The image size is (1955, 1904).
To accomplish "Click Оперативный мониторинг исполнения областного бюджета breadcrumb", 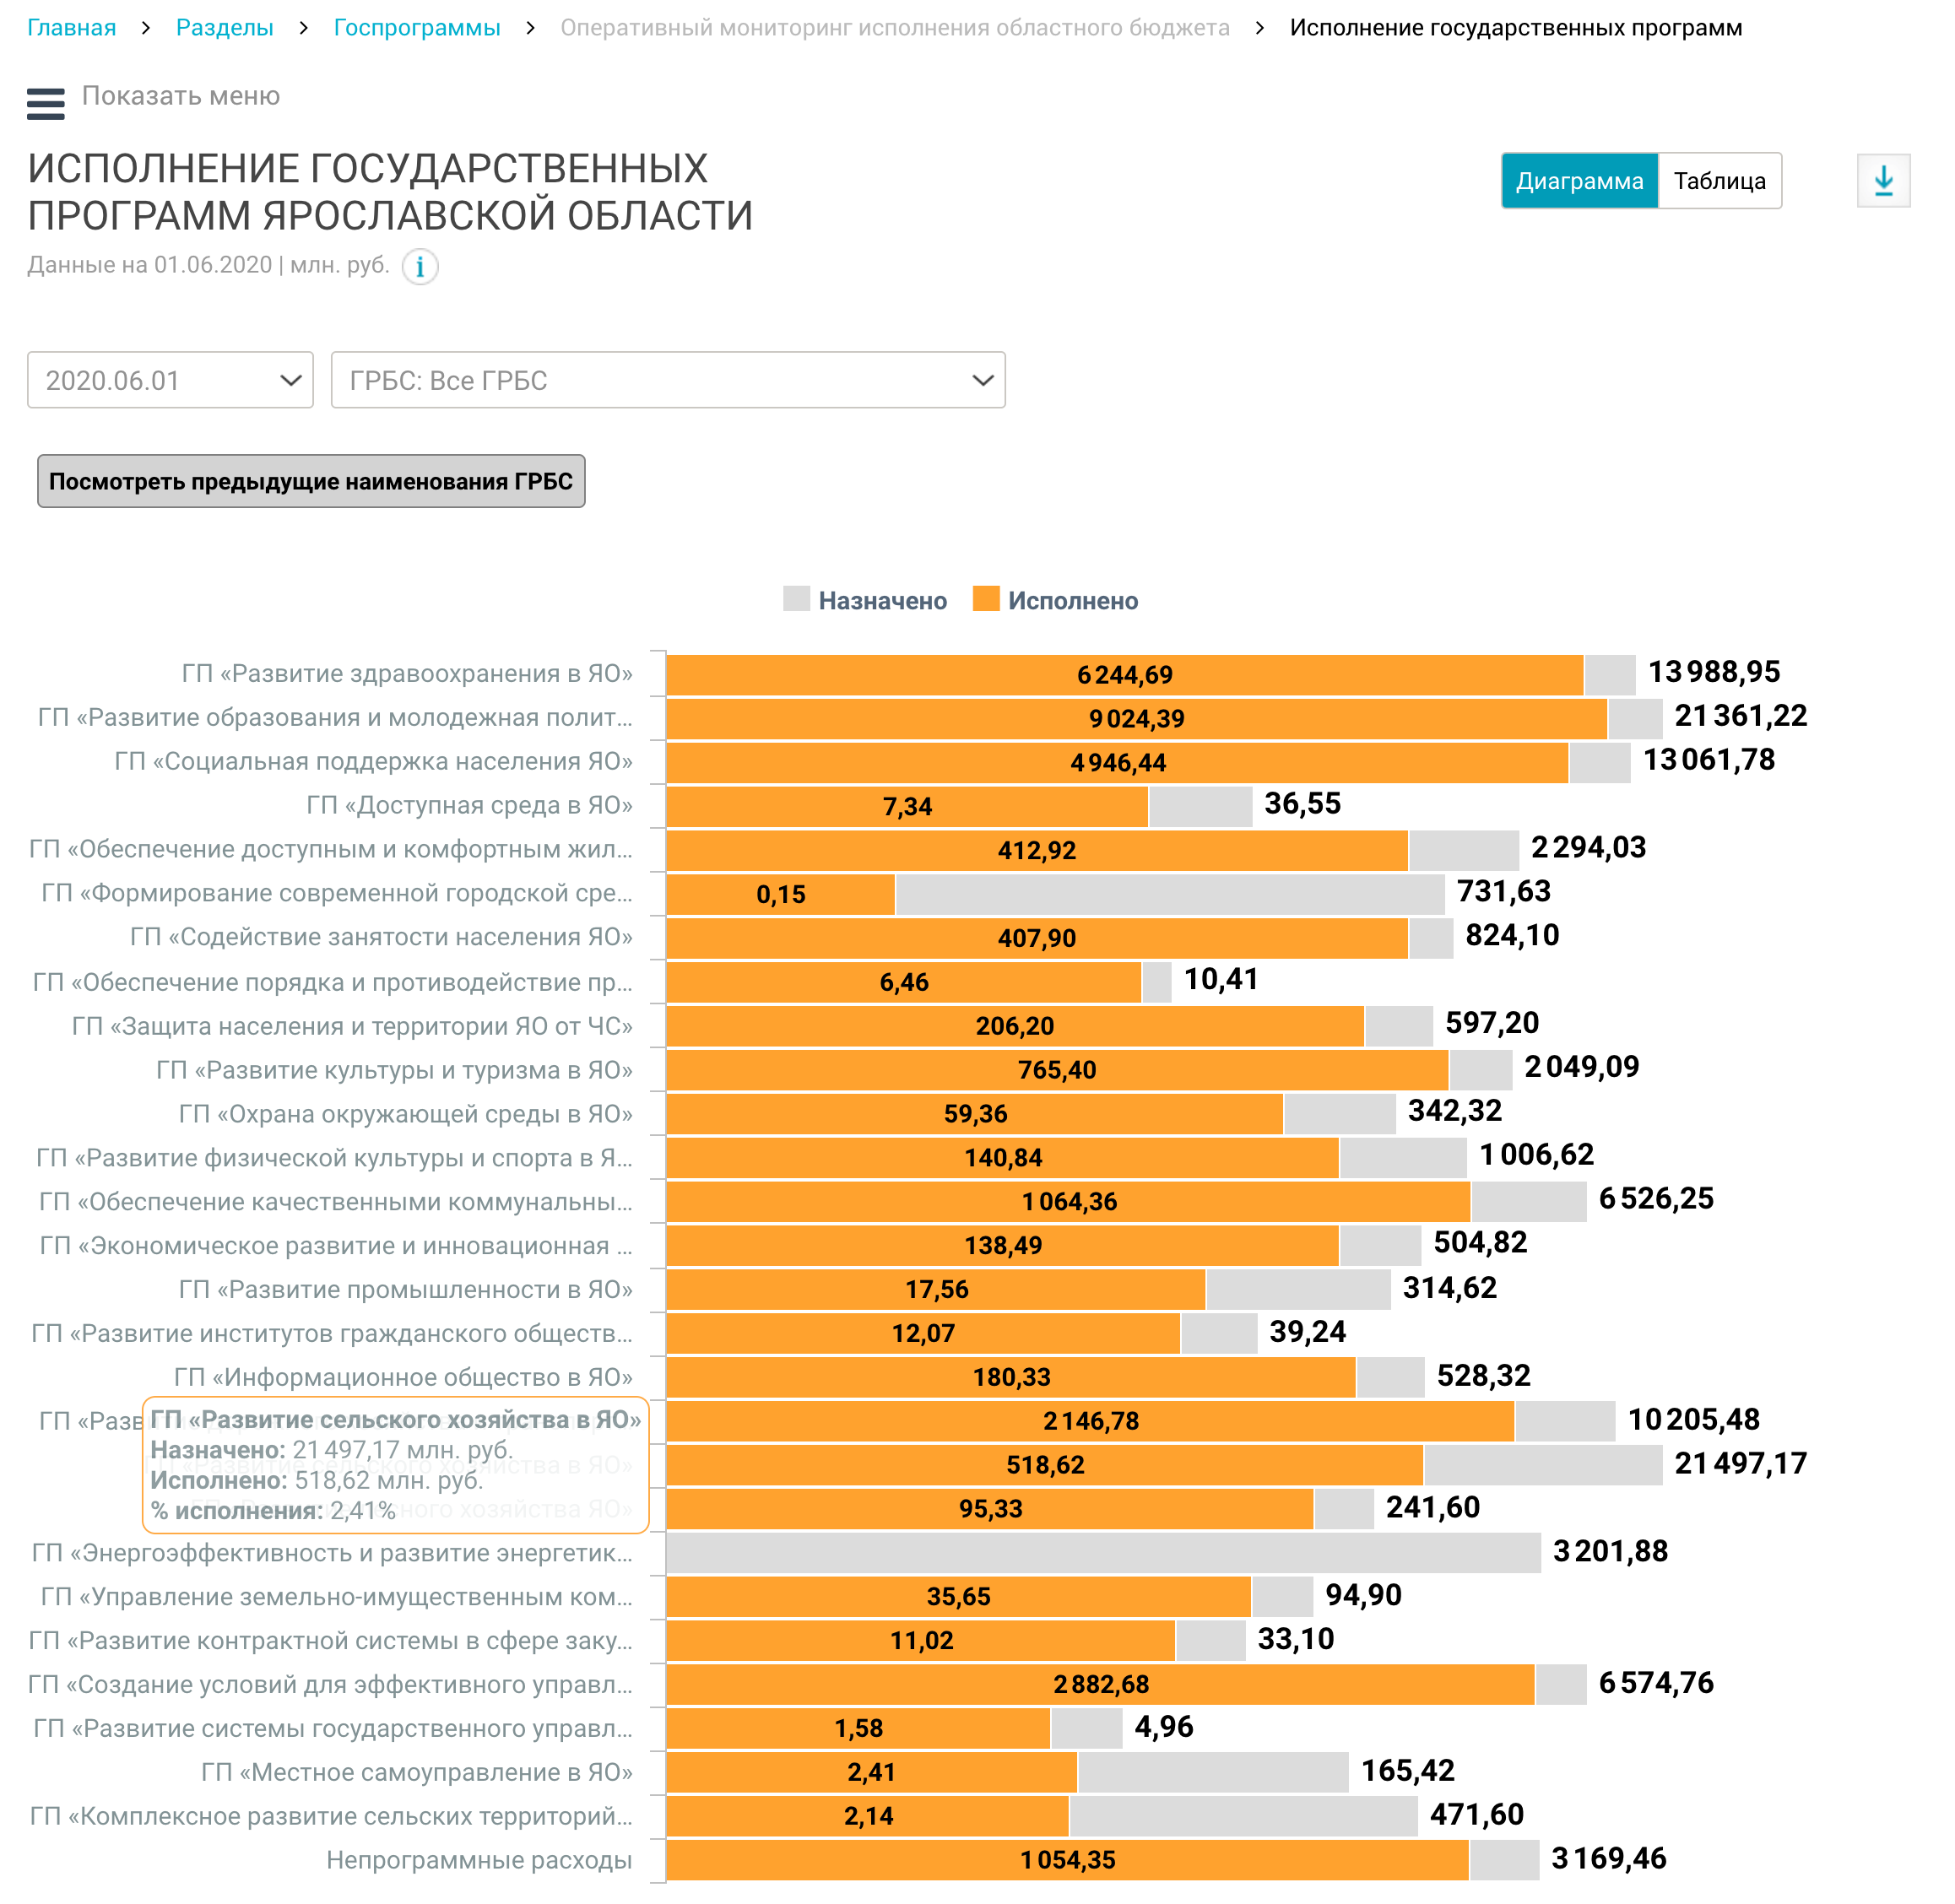I will pos(894,28).
